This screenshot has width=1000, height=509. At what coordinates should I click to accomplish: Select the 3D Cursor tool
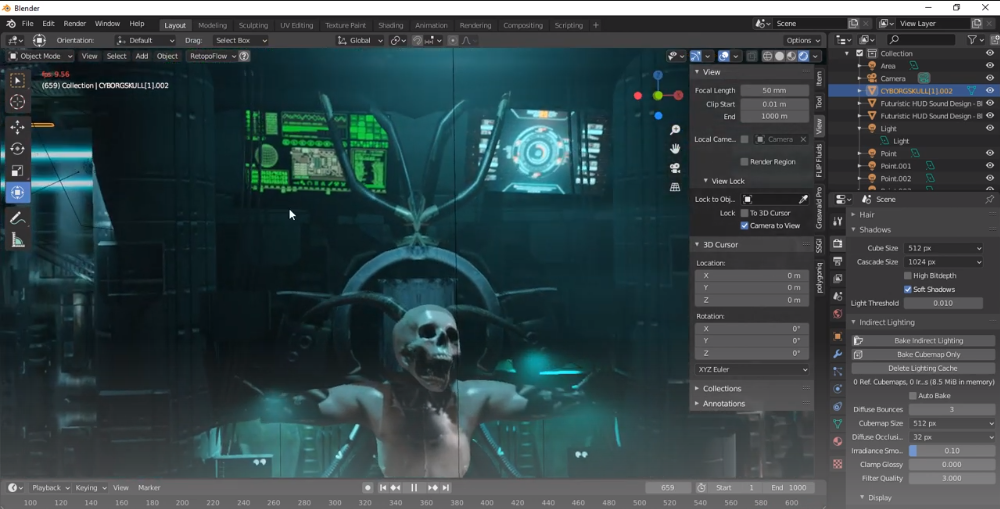pyautogui.click(x=17, y=102)
